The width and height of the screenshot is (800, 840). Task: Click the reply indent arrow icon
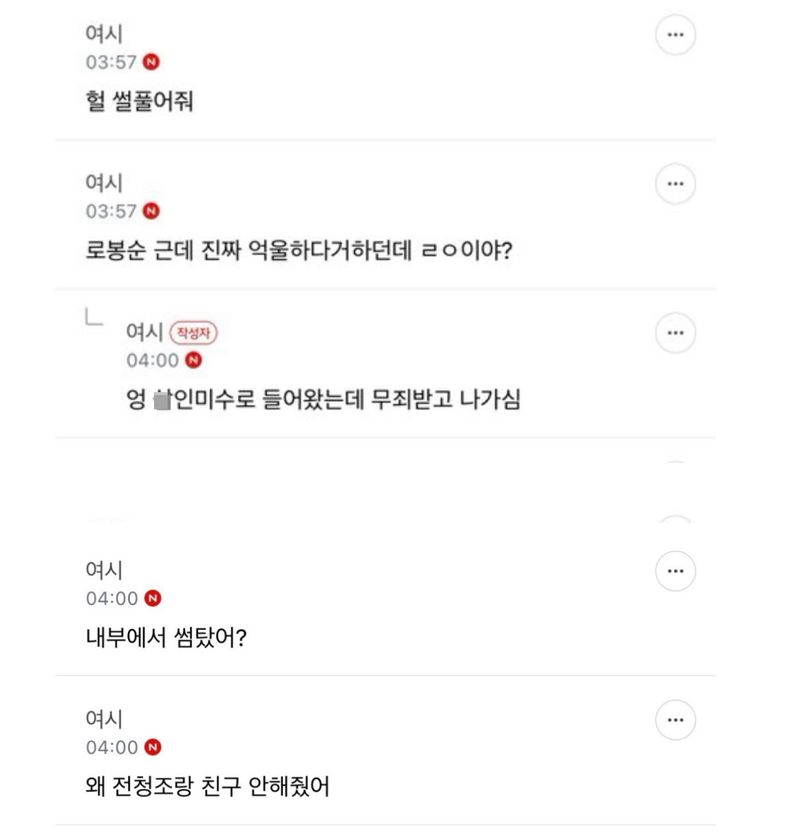[92, 319]
